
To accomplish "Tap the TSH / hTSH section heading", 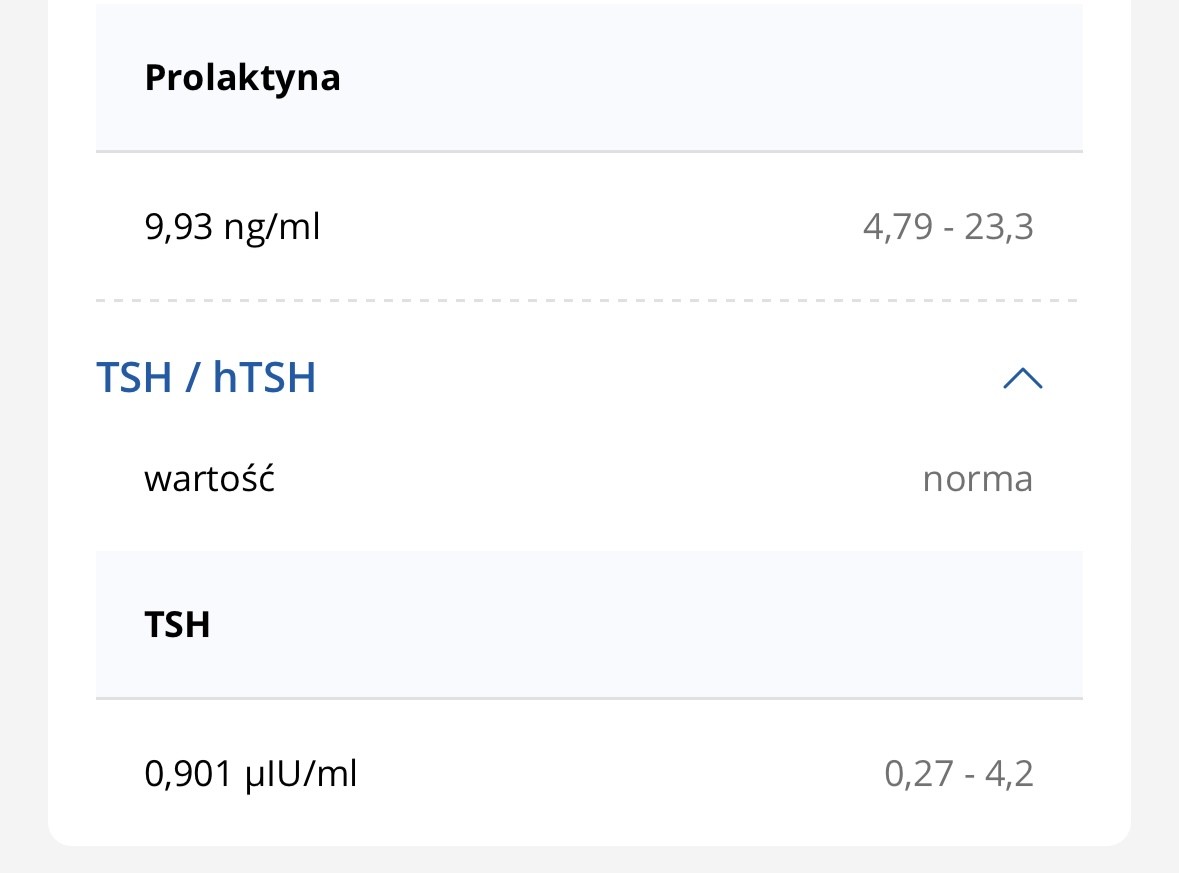I will (x=206, y=378).
